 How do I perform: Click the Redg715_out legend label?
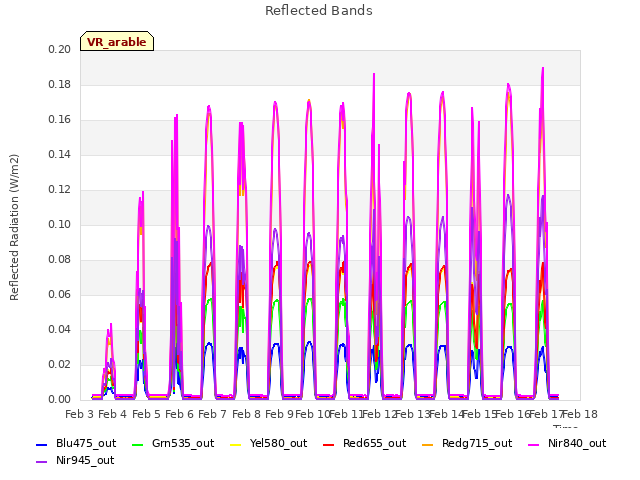pos(477,443)
